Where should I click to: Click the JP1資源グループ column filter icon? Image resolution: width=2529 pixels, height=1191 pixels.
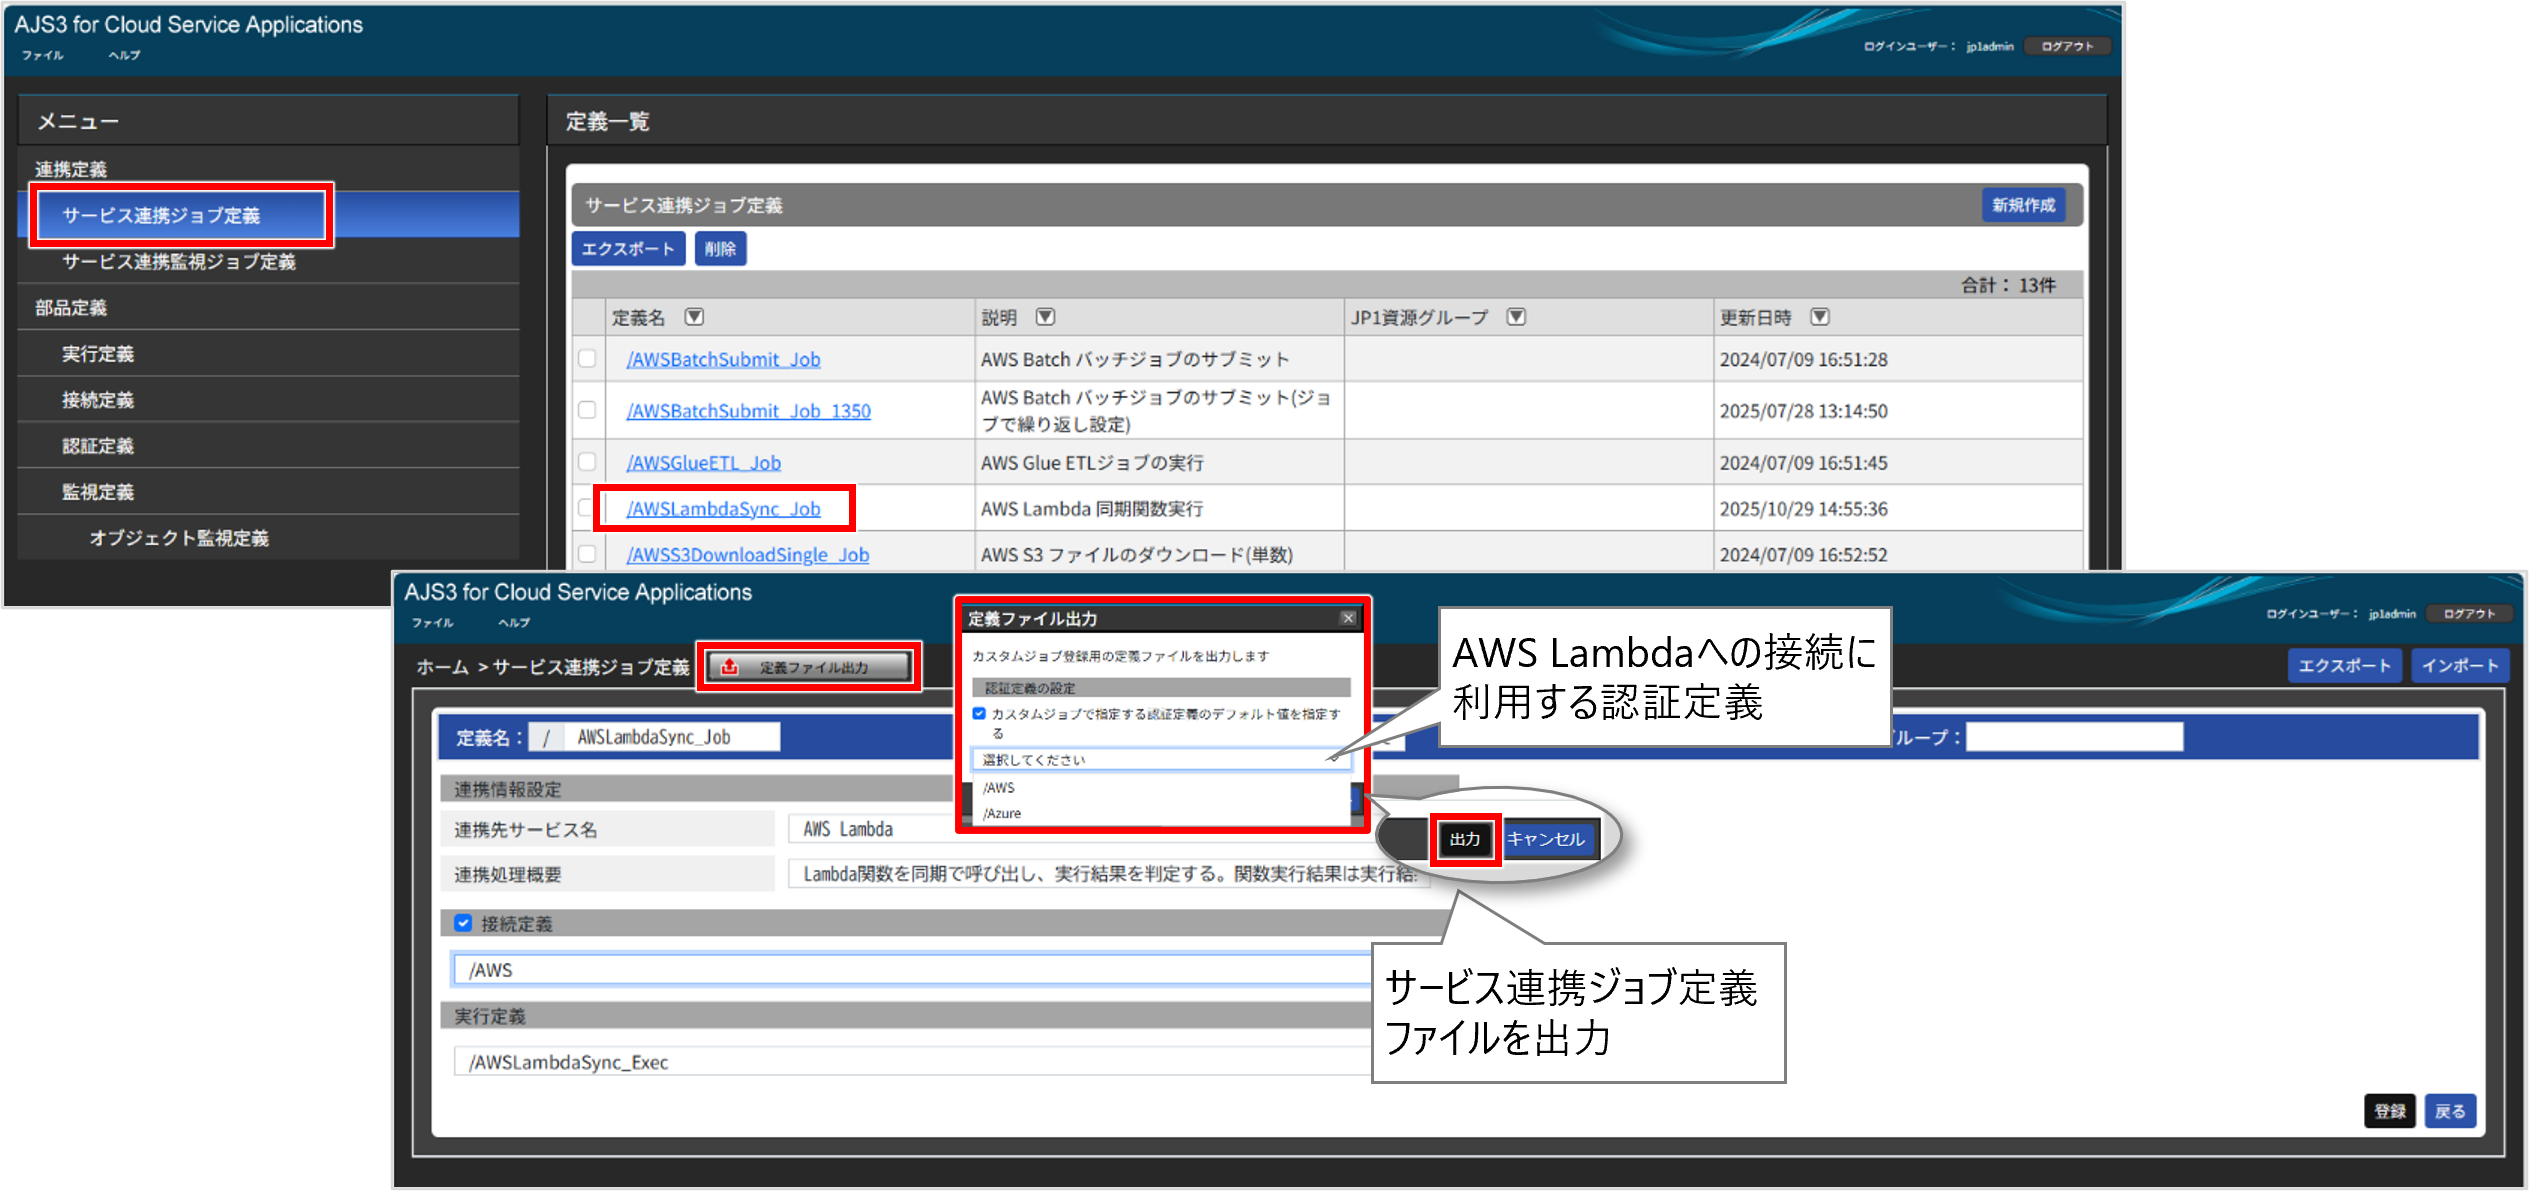pos(1516,317)
